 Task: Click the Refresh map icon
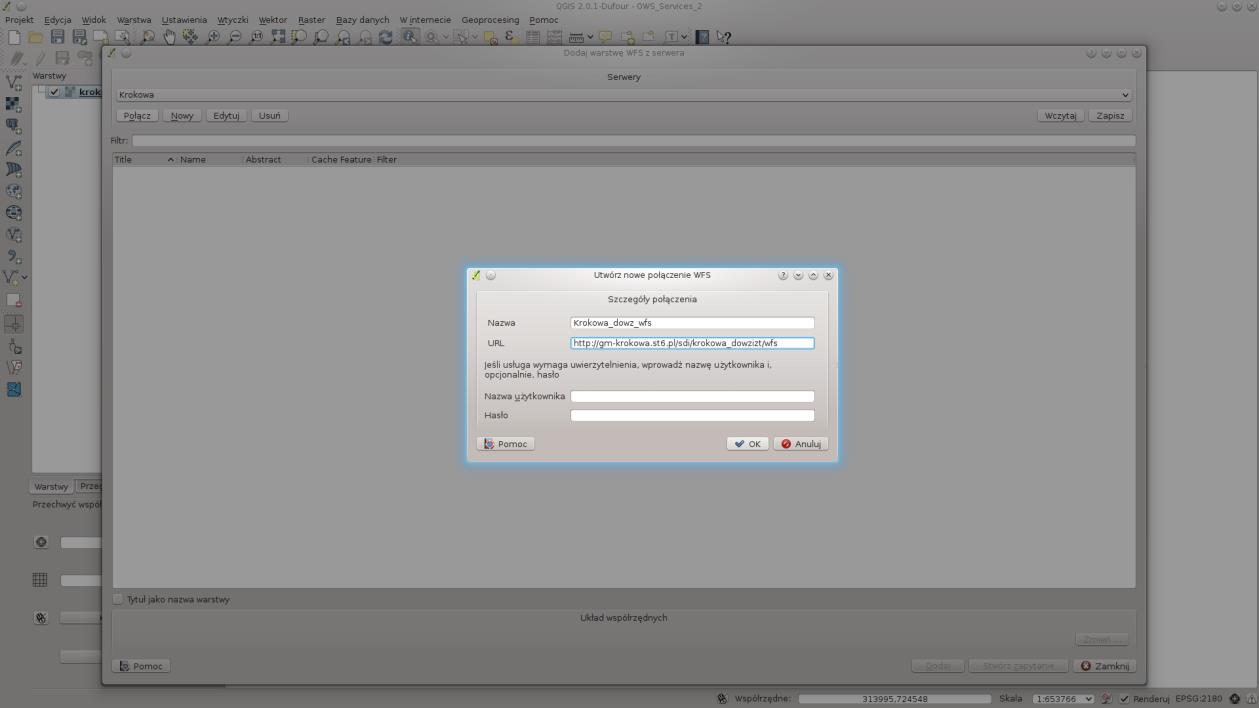click(388, 37)
